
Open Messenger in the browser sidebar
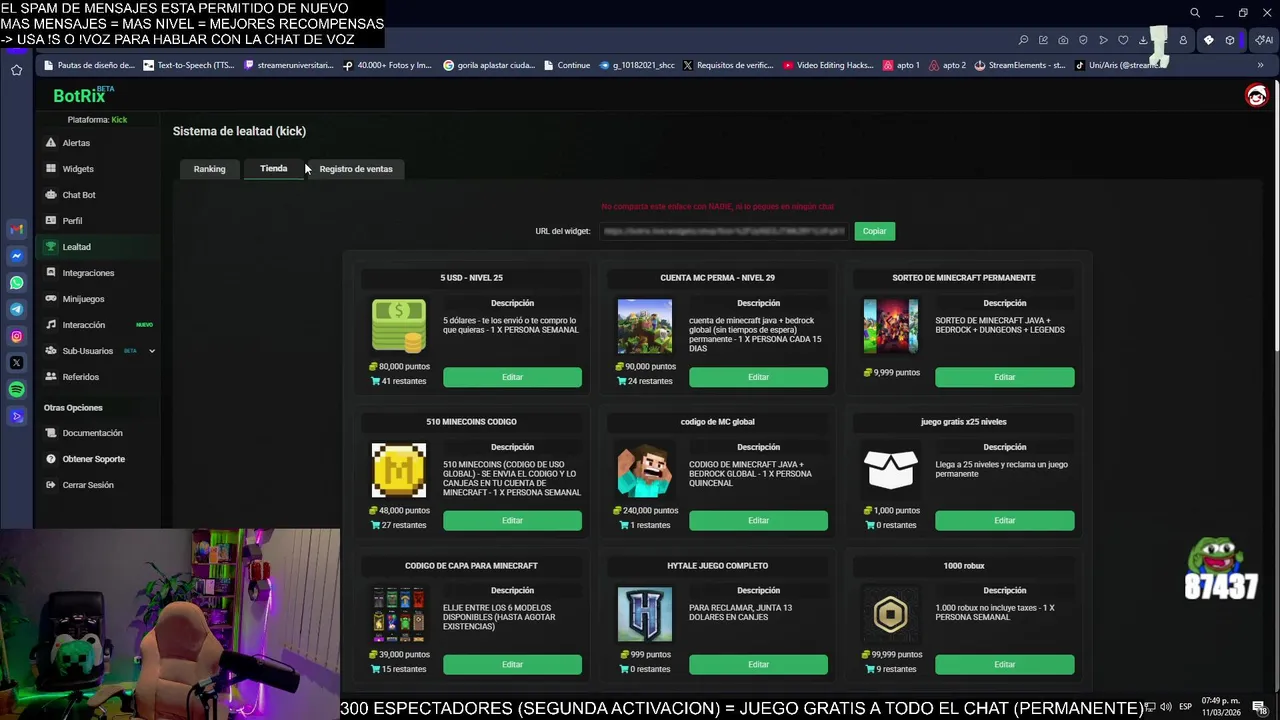16,256
